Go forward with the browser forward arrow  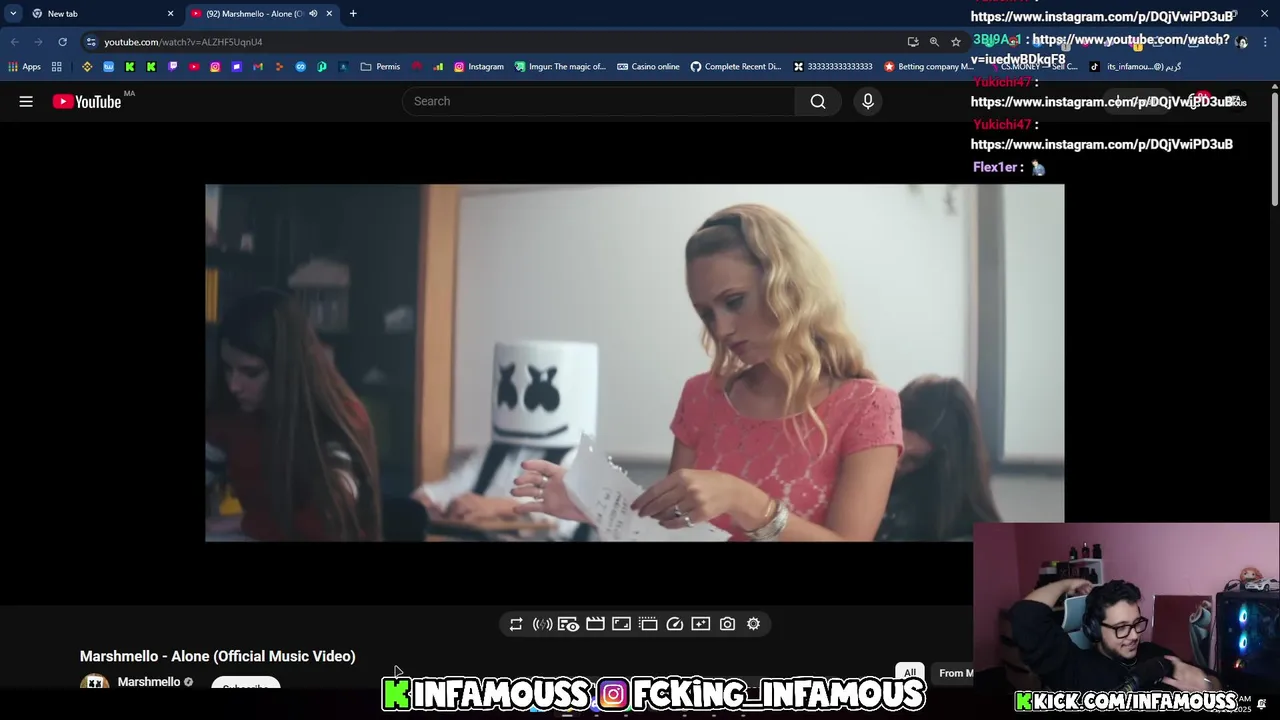tap(38, 42)
